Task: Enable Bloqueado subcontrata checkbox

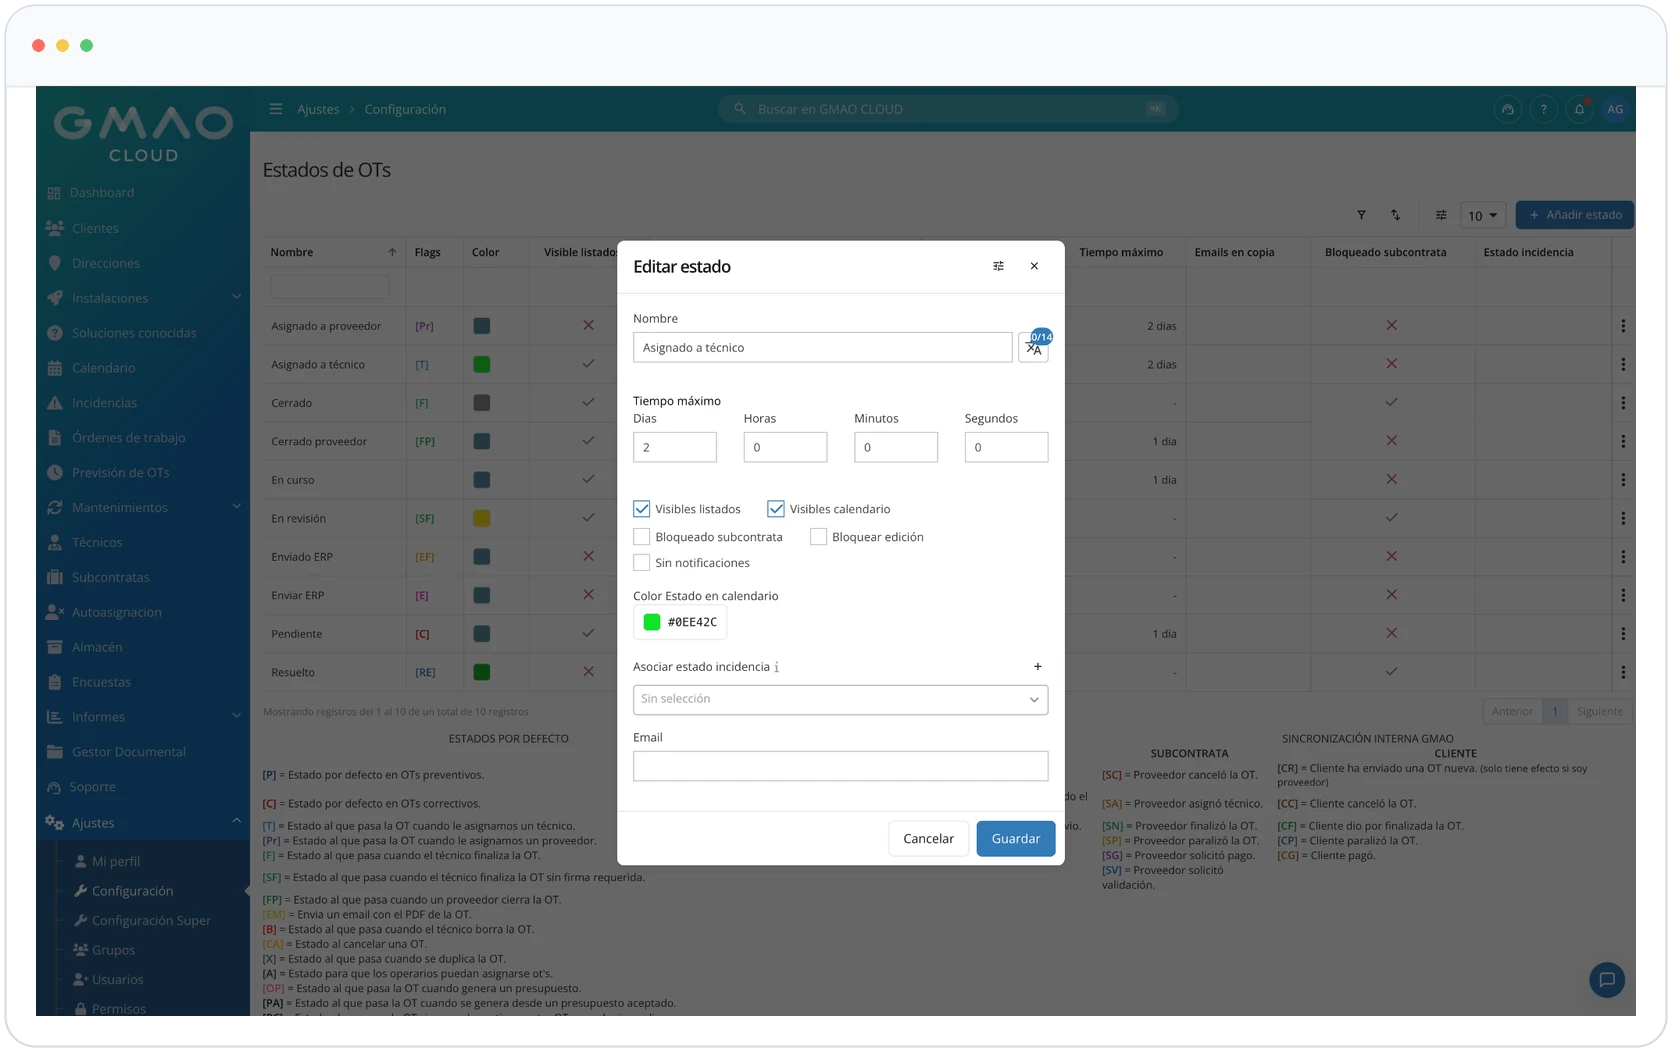Action: [x=642, y=537]
